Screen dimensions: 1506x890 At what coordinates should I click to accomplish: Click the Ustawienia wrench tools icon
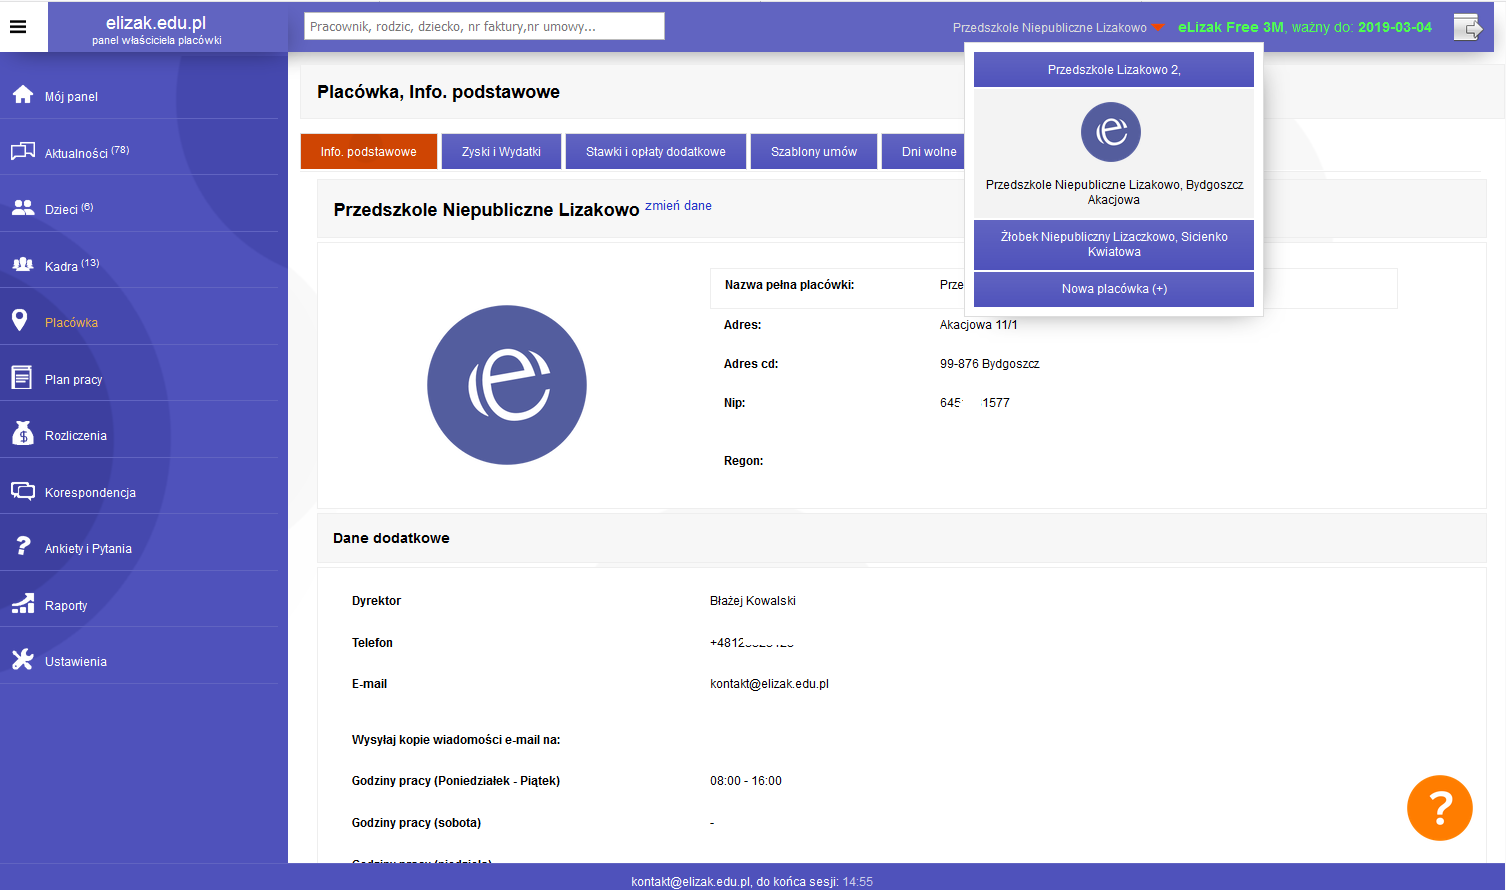click(x=23, y=659)
